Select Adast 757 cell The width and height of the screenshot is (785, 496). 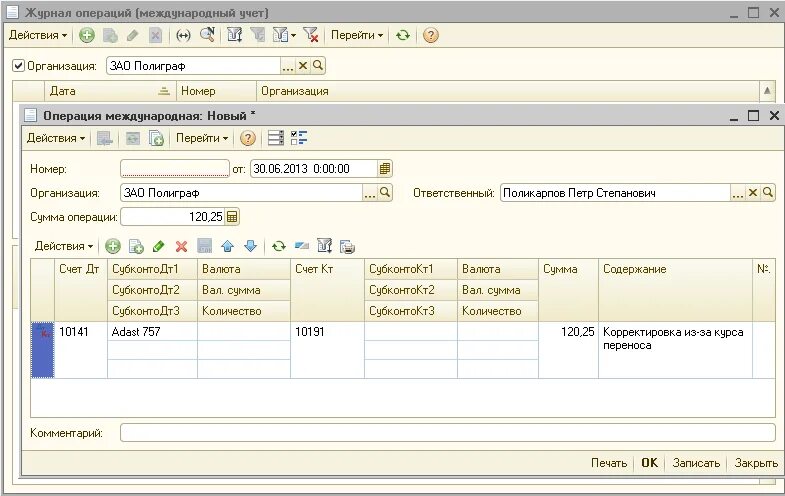point(152,331)
